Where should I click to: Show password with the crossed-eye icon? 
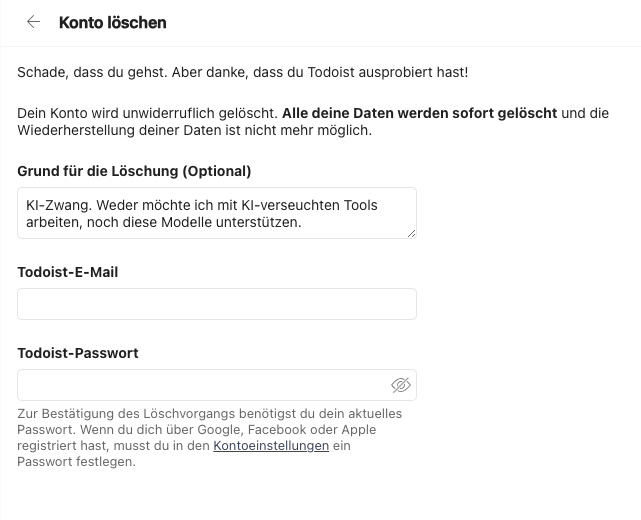tap(401, 385)
